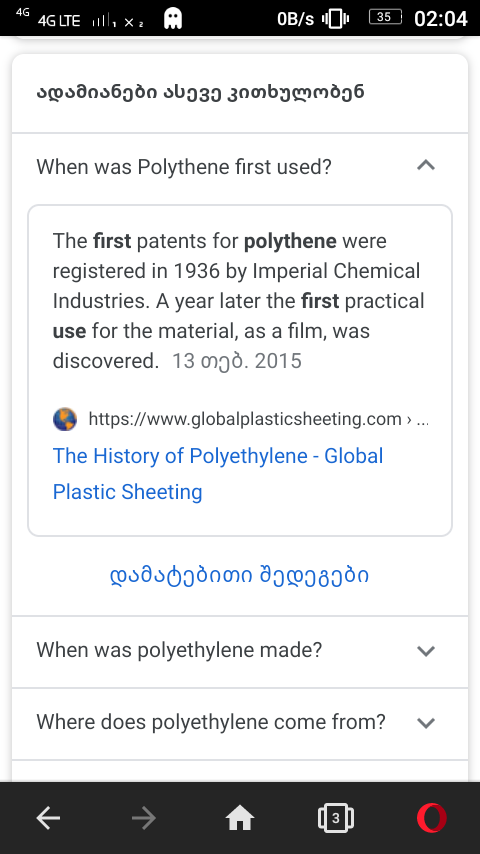Tap the globe favicon beside globalplasticsheeting URL
Image resolution: width=480 pixels, height=854 pixels.
tap(65, 419)
